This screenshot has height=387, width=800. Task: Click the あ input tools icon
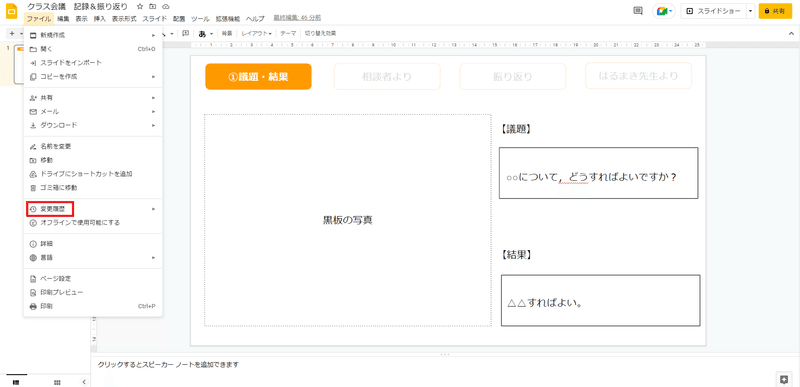point(202,34)
